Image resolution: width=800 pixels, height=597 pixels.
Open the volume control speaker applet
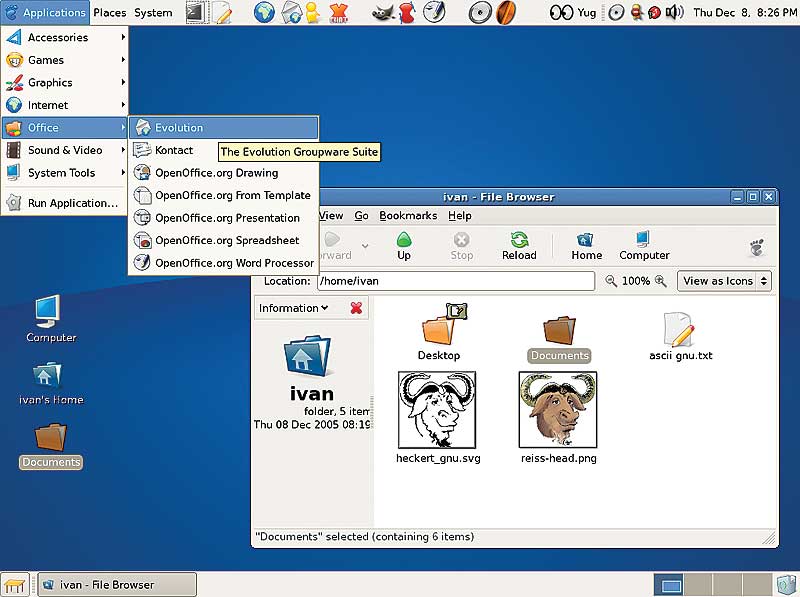point(674,12)
